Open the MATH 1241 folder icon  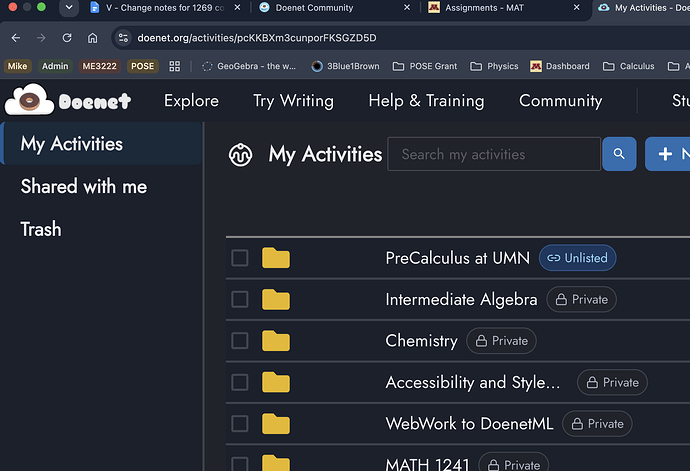coord(276,463)
